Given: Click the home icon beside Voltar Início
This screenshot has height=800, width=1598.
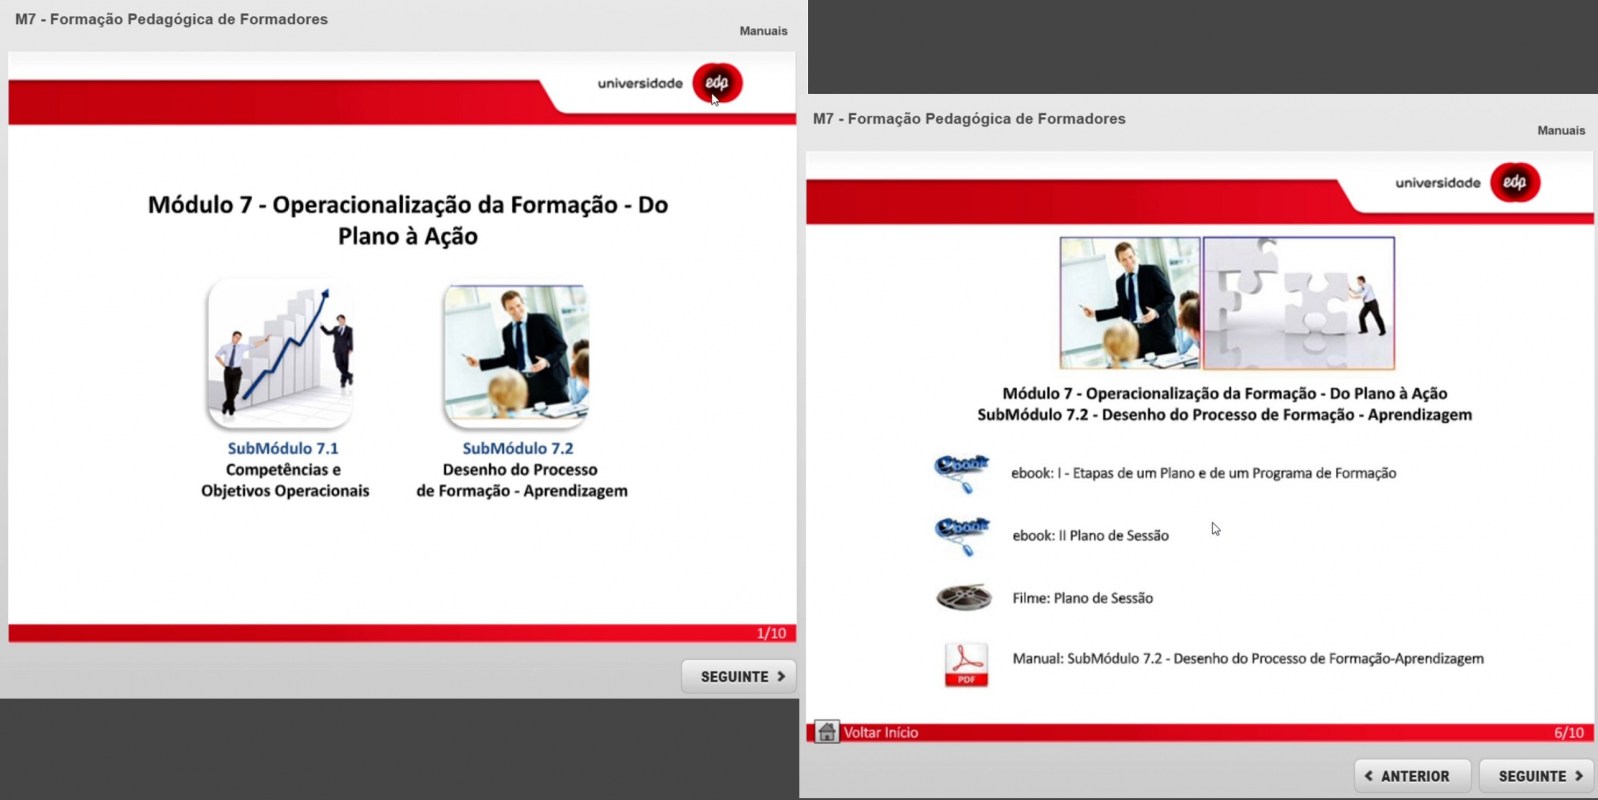Looking at the screenshot, I should point(827,732).
